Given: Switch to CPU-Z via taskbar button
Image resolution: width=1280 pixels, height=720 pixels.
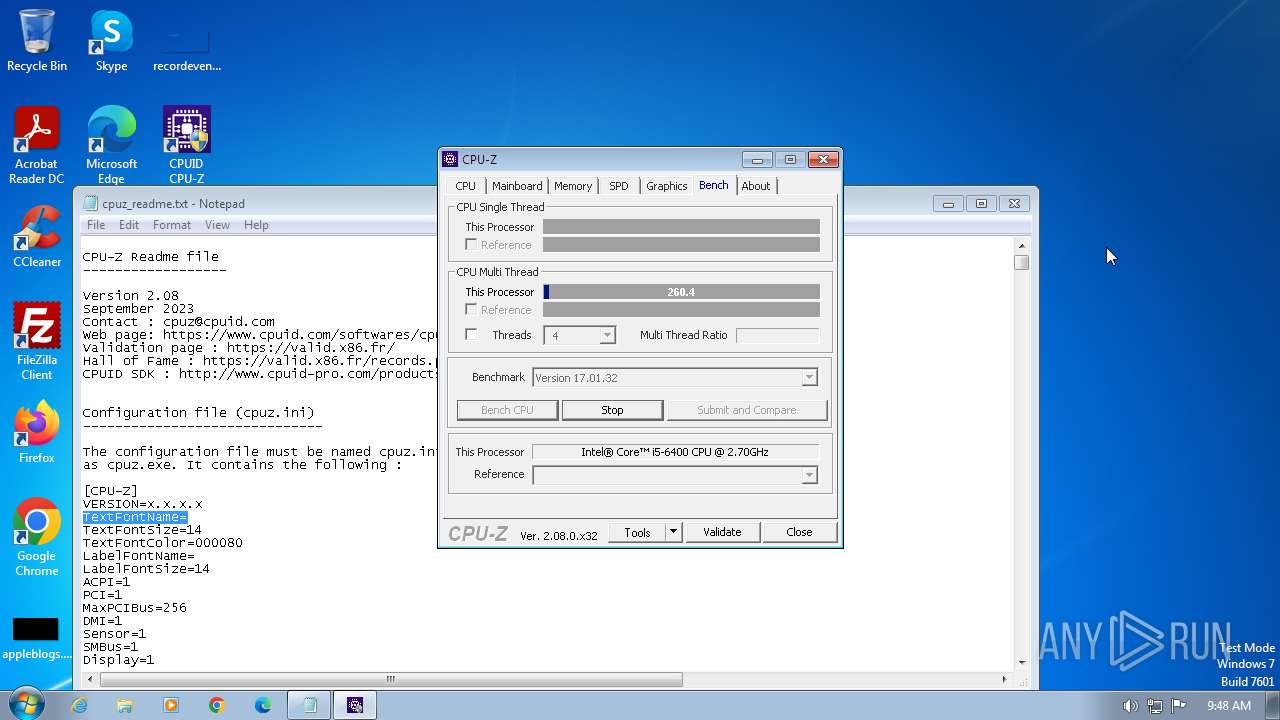Looking at the screenshot, I should pyautogui.click(x=355, y=705).
